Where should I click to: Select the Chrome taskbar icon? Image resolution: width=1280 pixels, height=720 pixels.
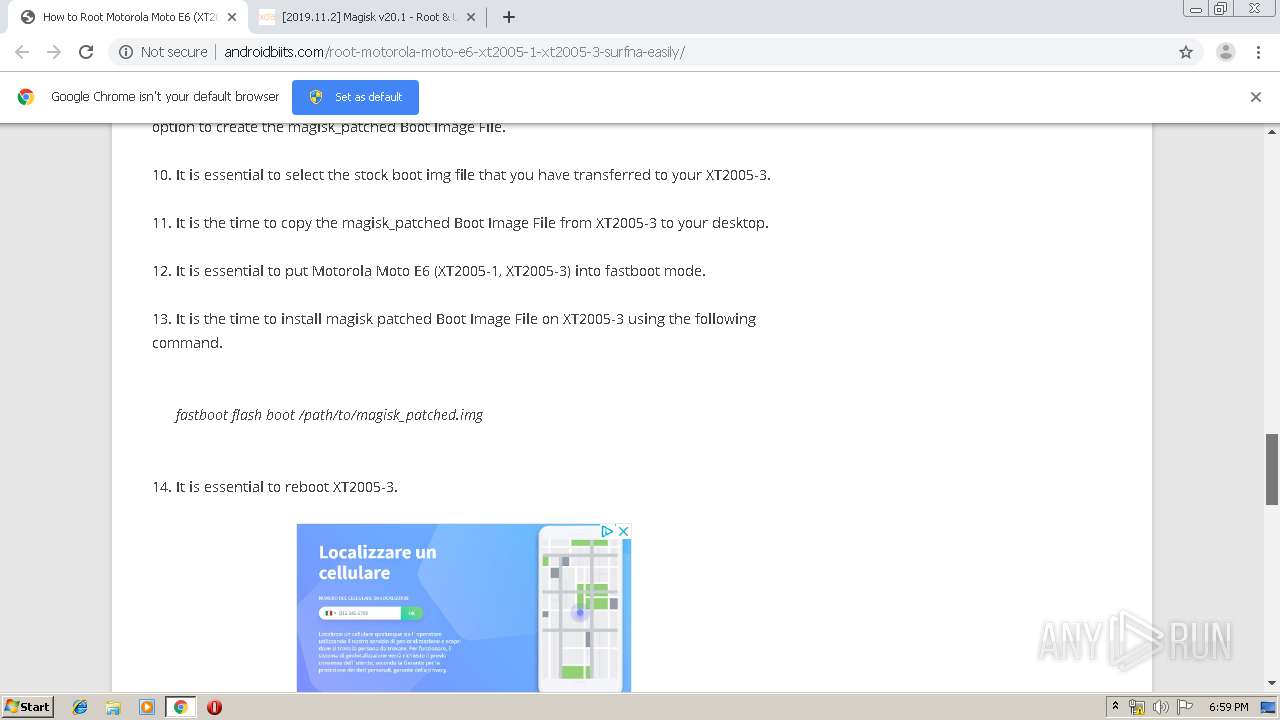(x=180, y=707)
